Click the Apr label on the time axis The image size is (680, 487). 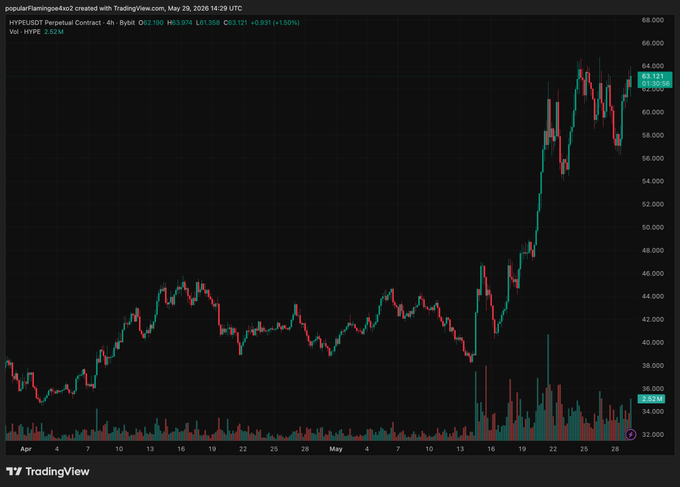[x=26, y=449]
